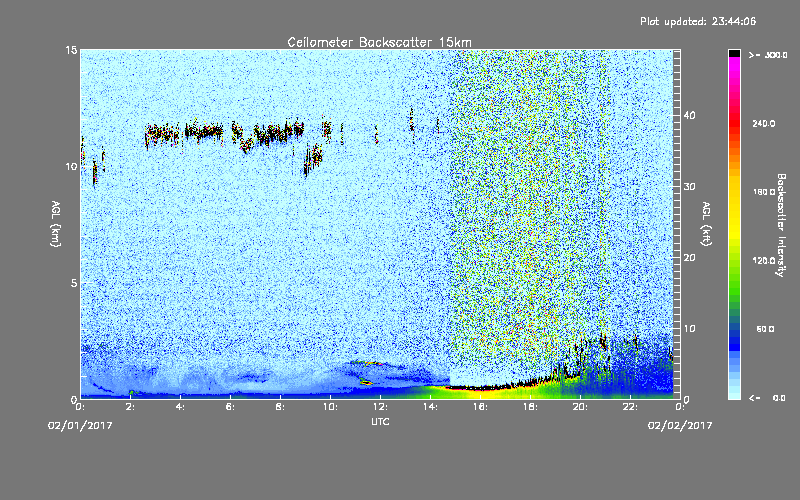Click the 6: hour tick label
The height and width of the screenshot is (500, 800).
(231, 407)
